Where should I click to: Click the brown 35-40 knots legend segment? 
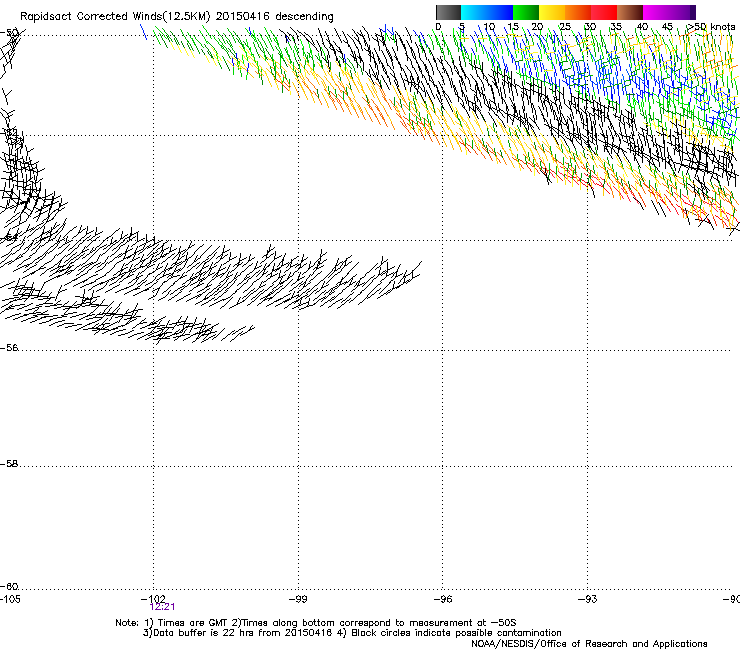coord(630,12)
